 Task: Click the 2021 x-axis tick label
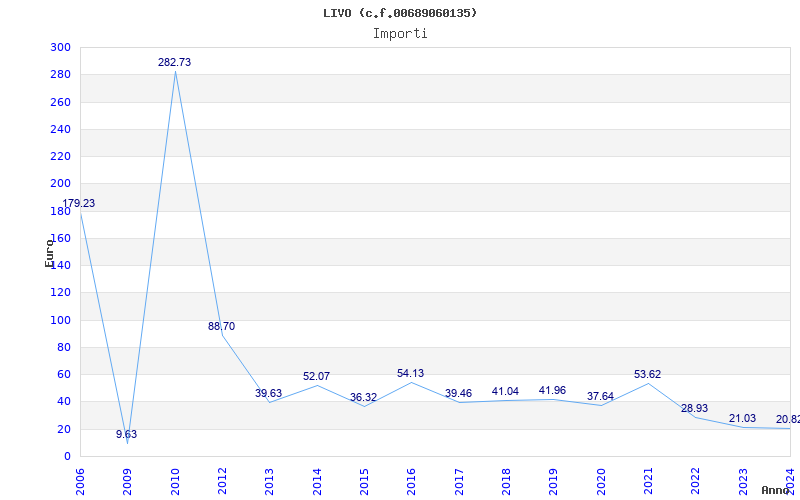pos(648,482)
